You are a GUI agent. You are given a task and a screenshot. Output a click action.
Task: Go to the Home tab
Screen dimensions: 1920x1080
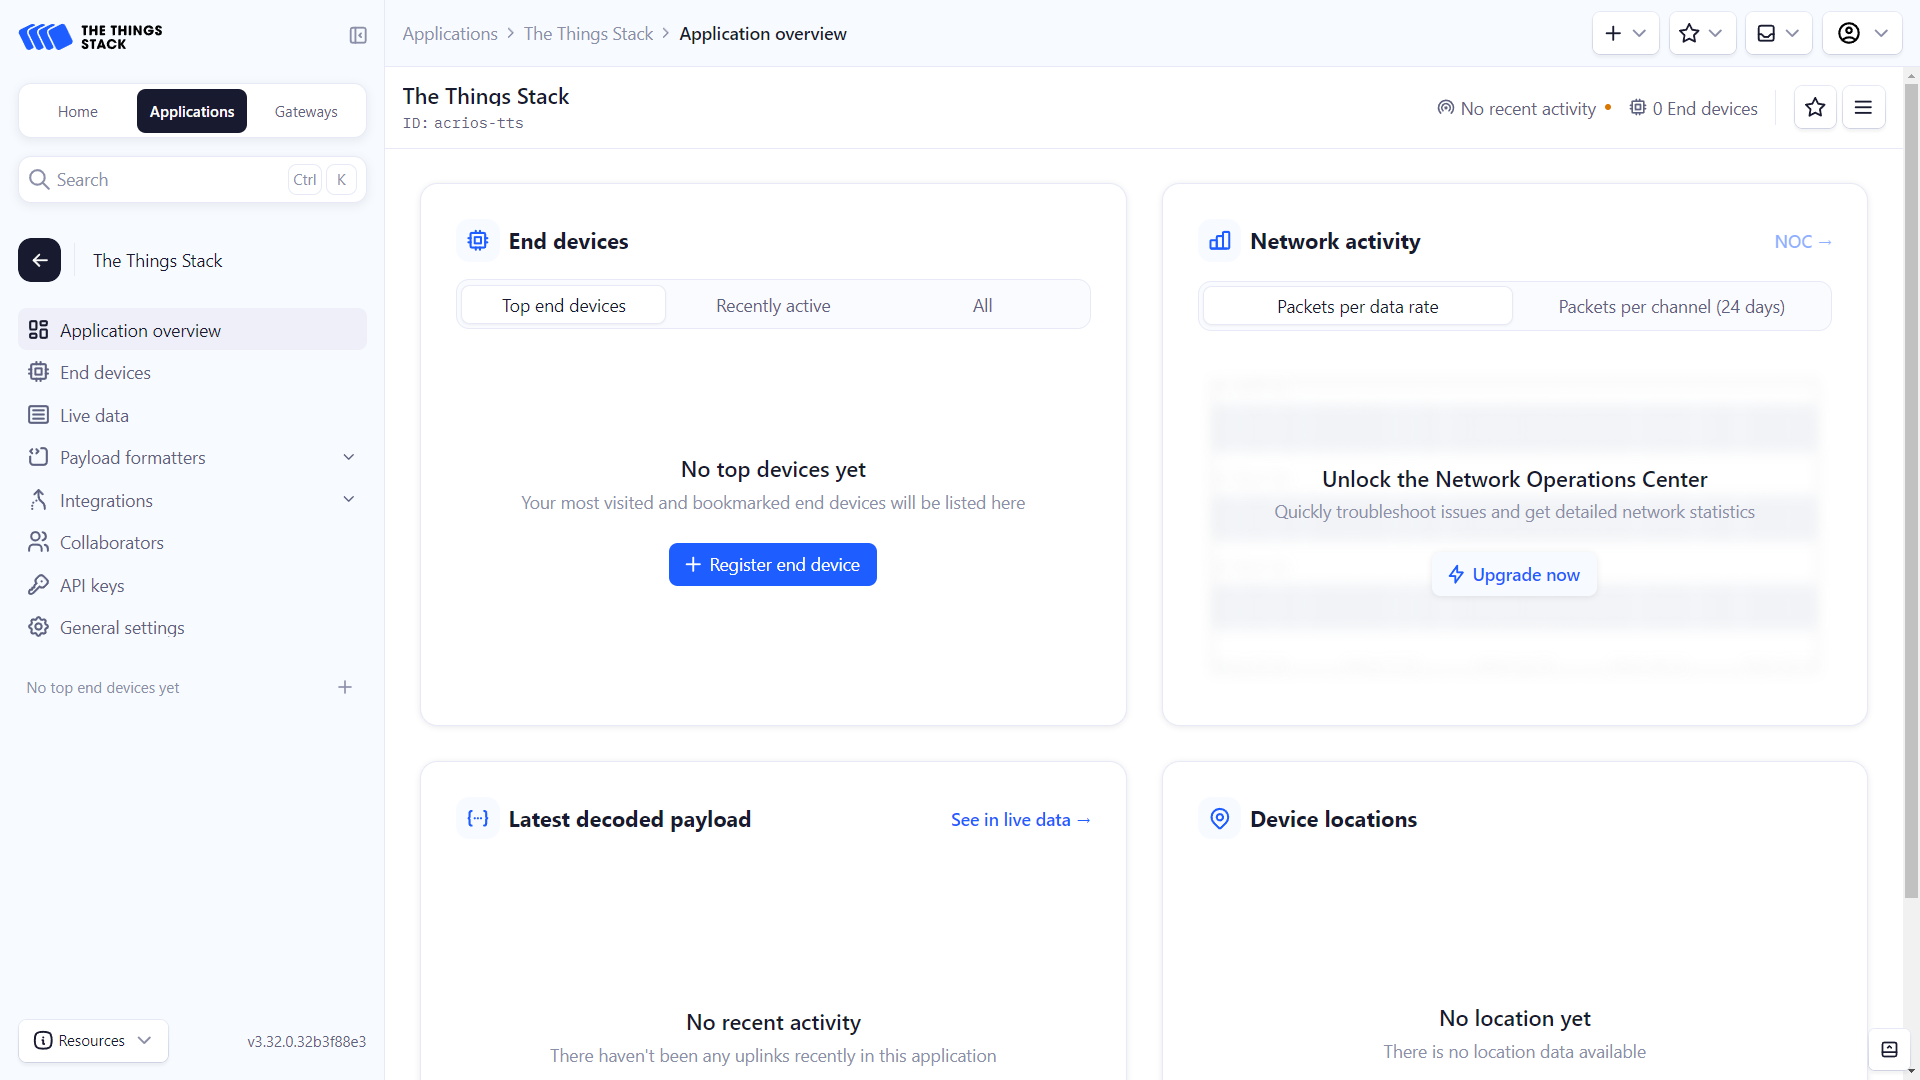[x=78, y=112]
